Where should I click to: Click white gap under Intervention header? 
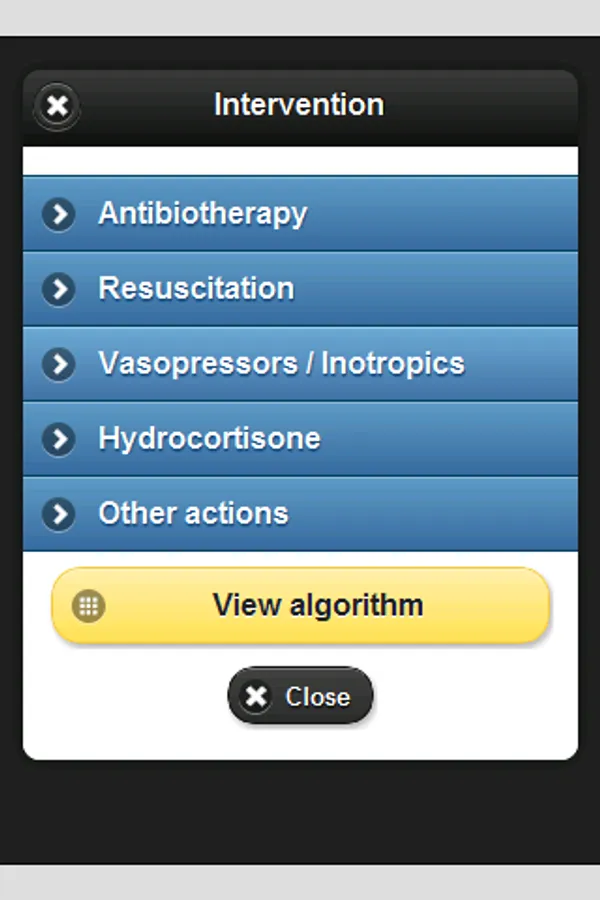tap(300, 160)
